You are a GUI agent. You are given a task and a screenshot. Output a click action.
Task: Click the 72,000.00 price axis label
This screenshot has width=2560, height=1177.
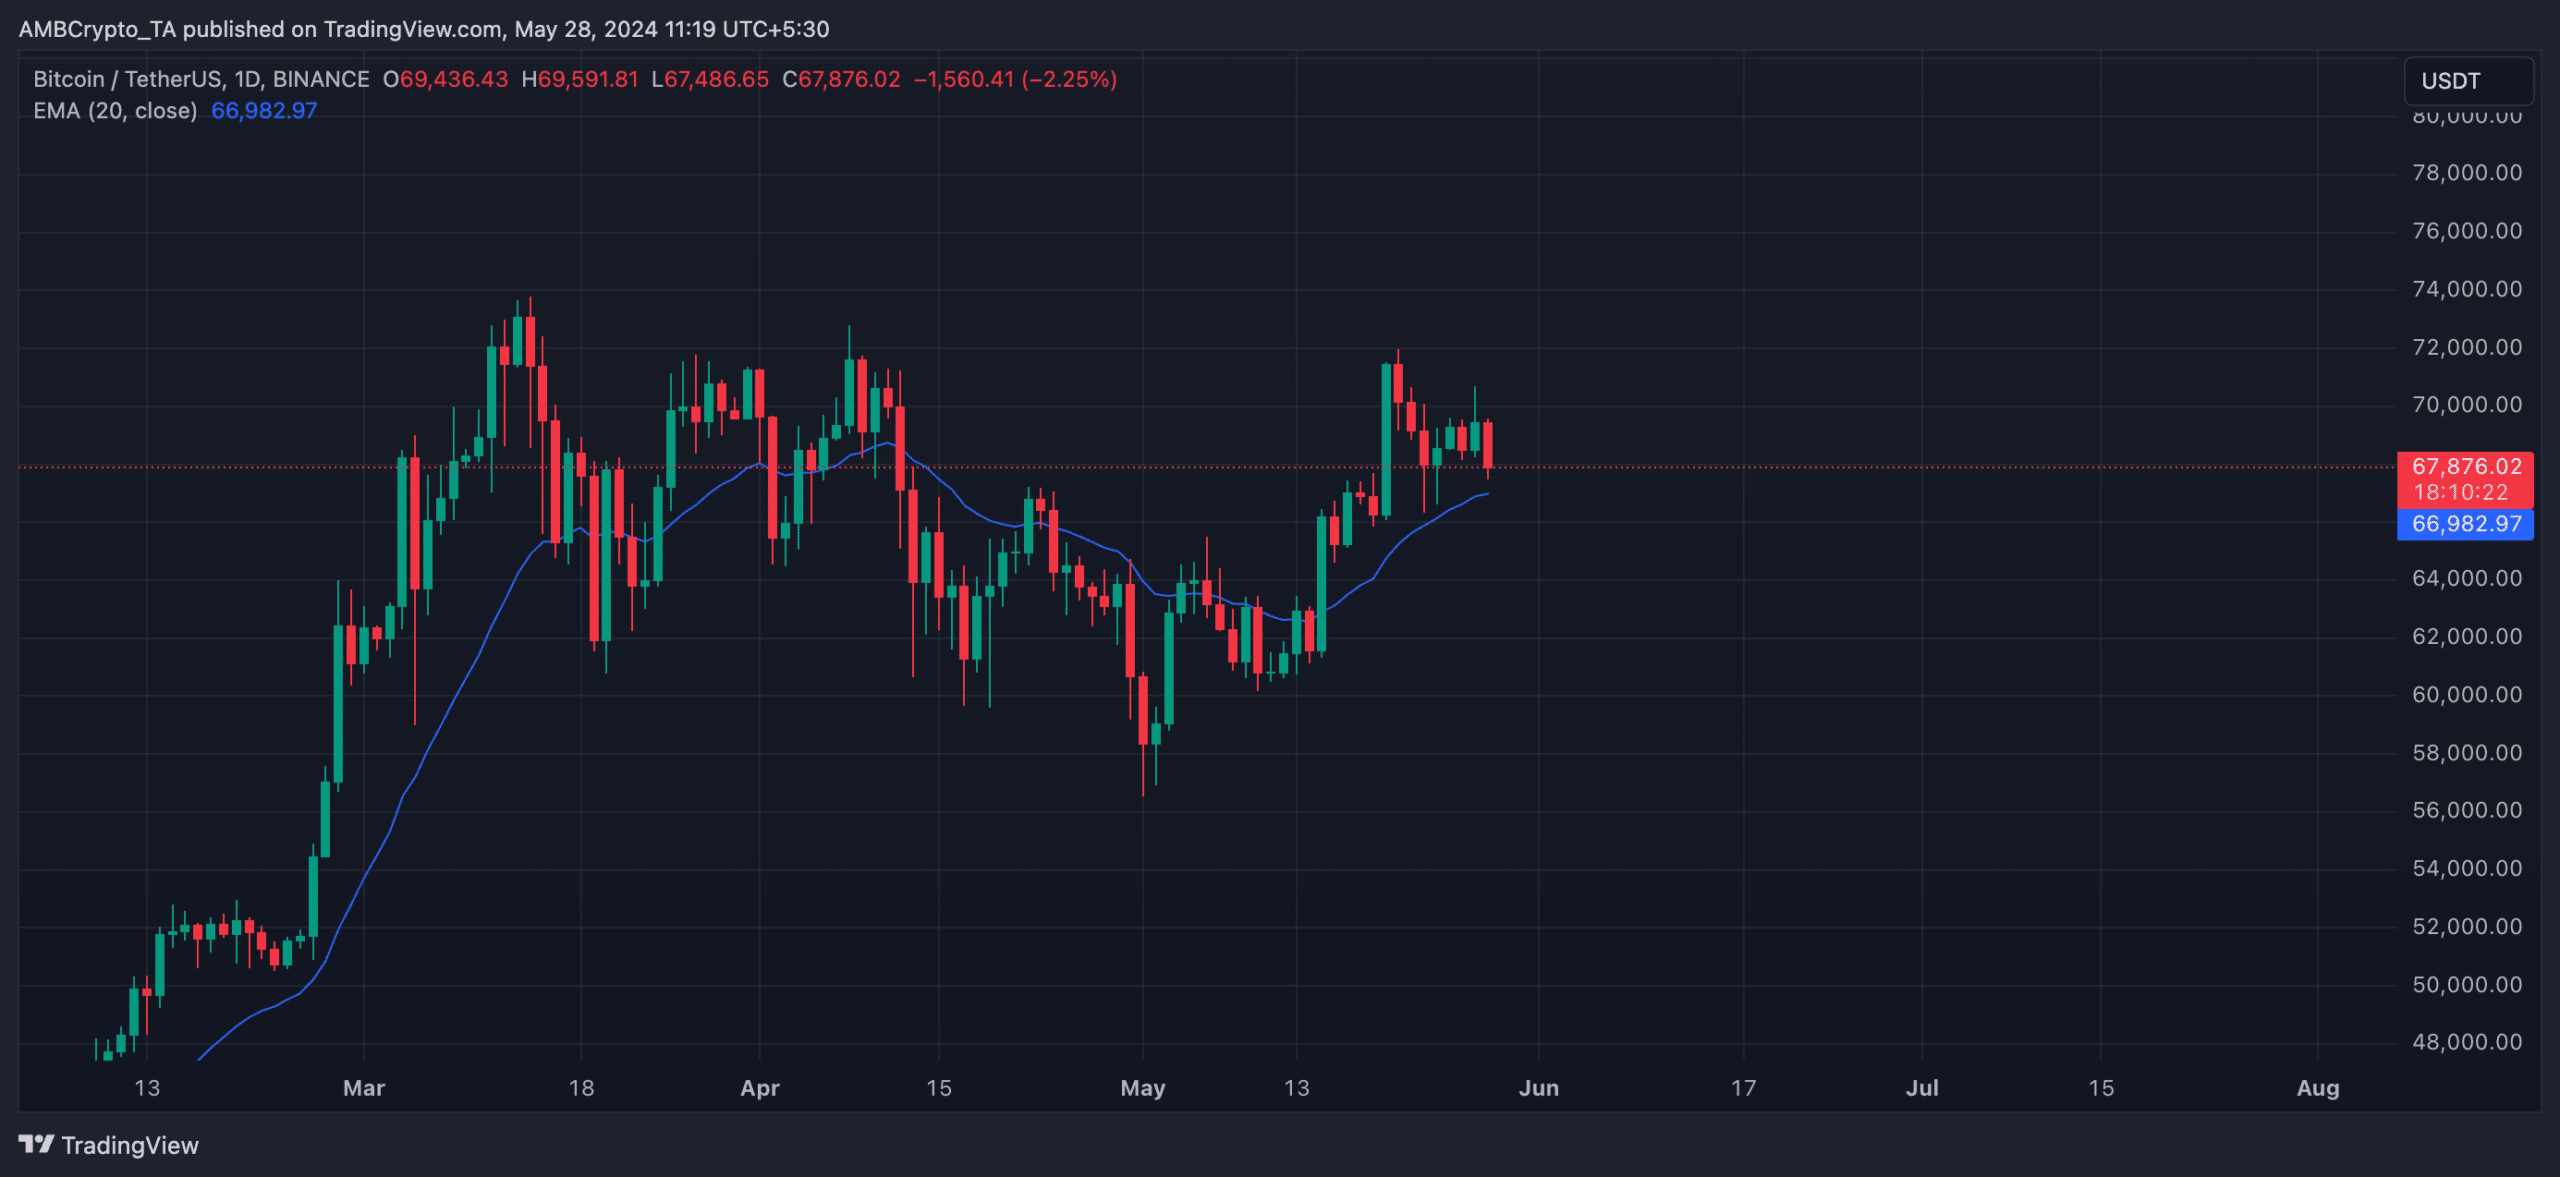click(2467, 347)
